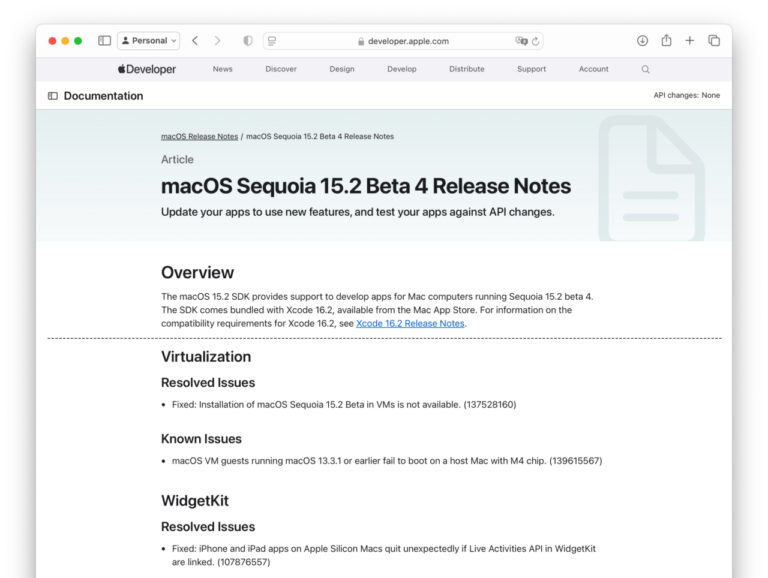
Task: Show tab overview
Action: coord(714,41)
